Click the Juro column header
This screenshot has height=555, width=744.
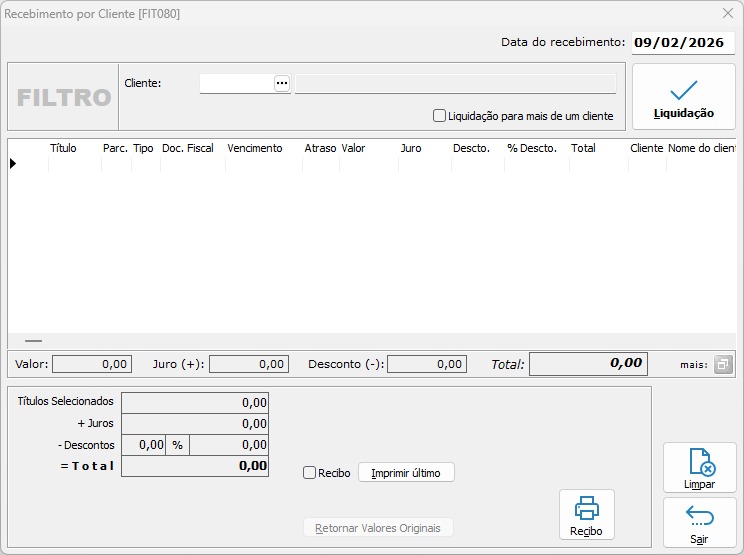point(411,148)
